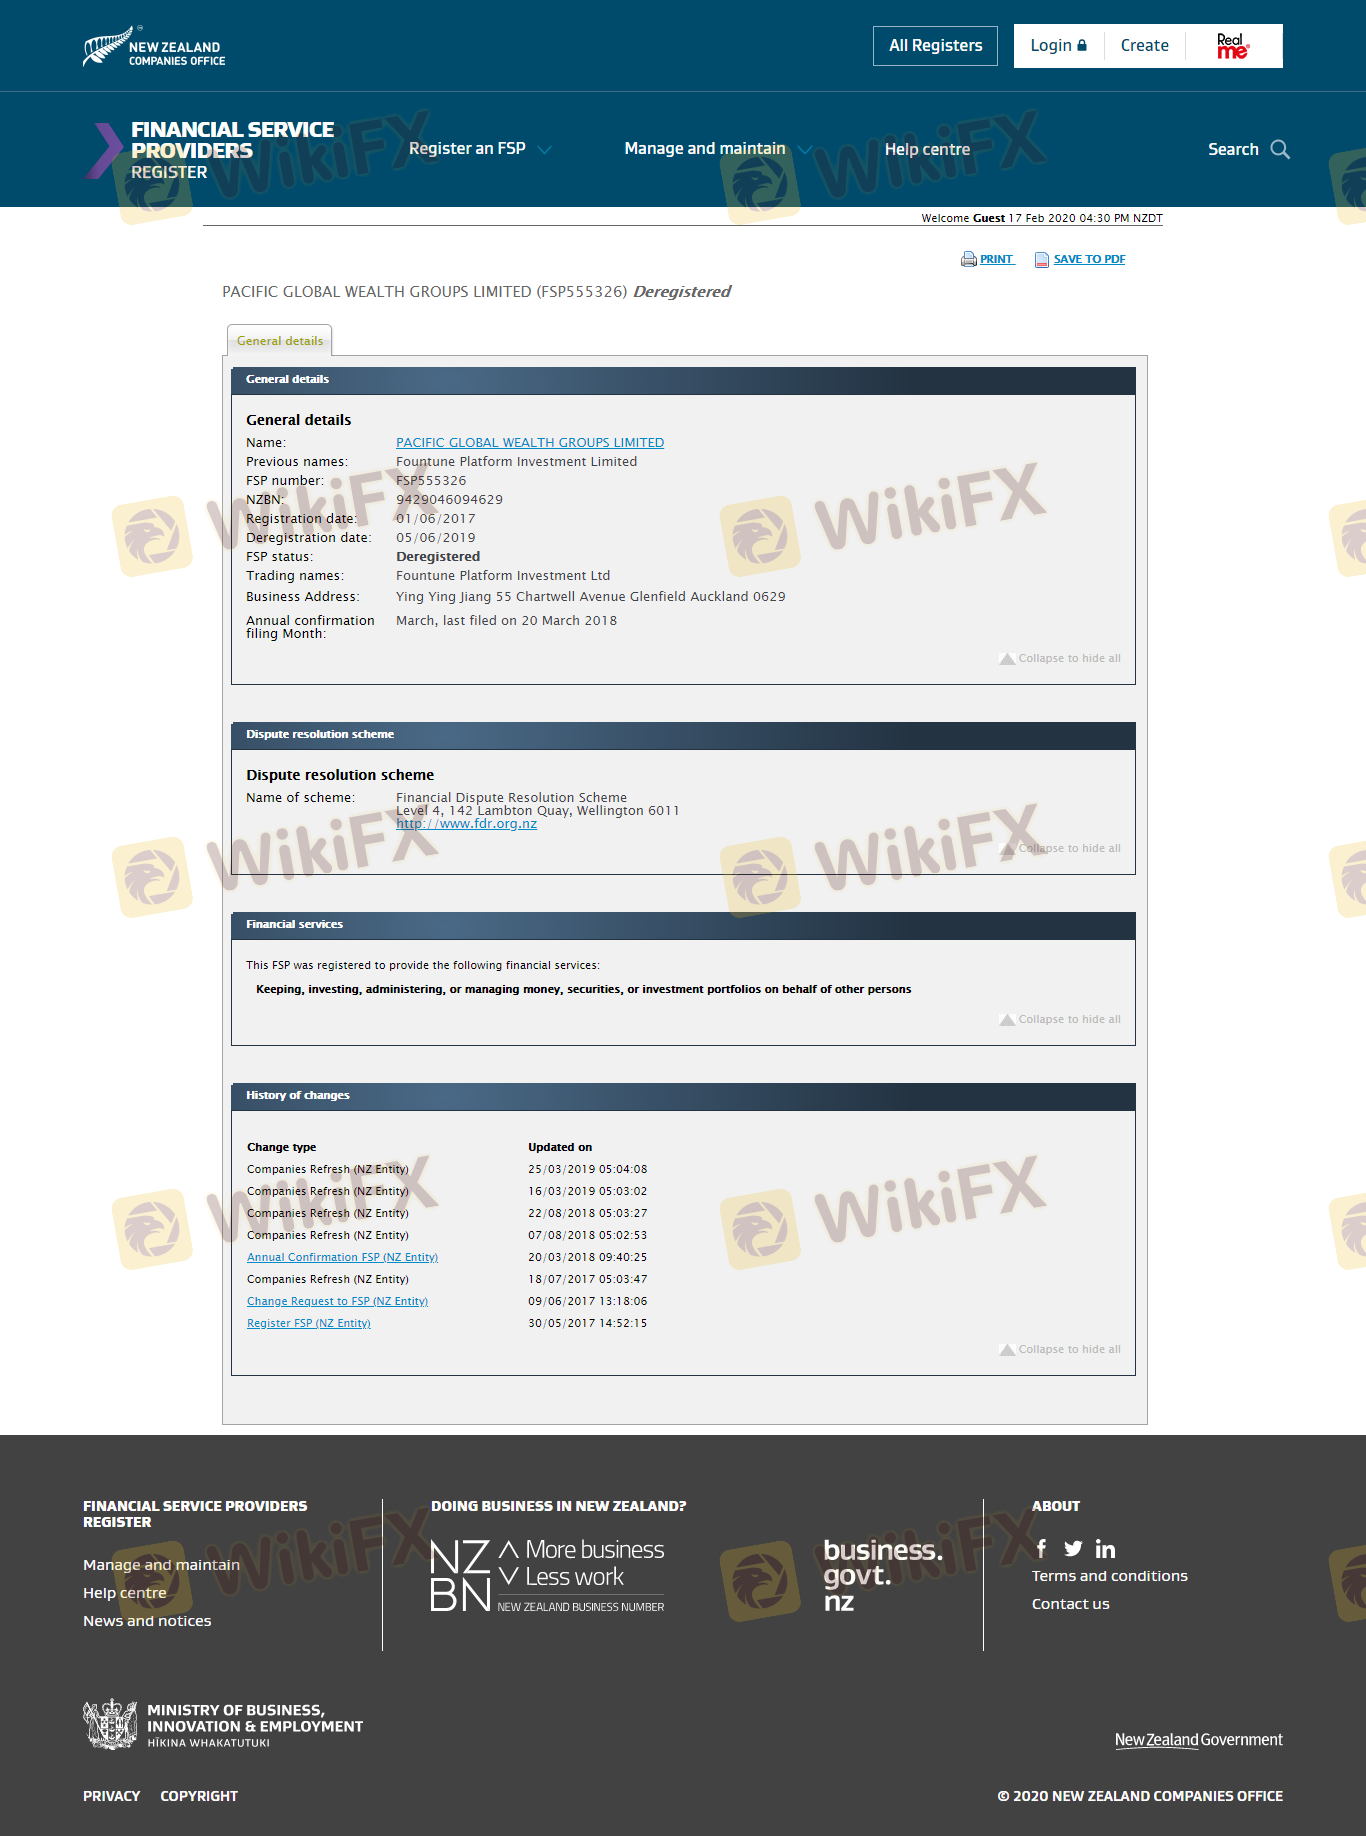Click the timestamp 30/05/2017 14:52:15
The height and width of the screenshot is (1836, 1366).
tap(587, 1324)
